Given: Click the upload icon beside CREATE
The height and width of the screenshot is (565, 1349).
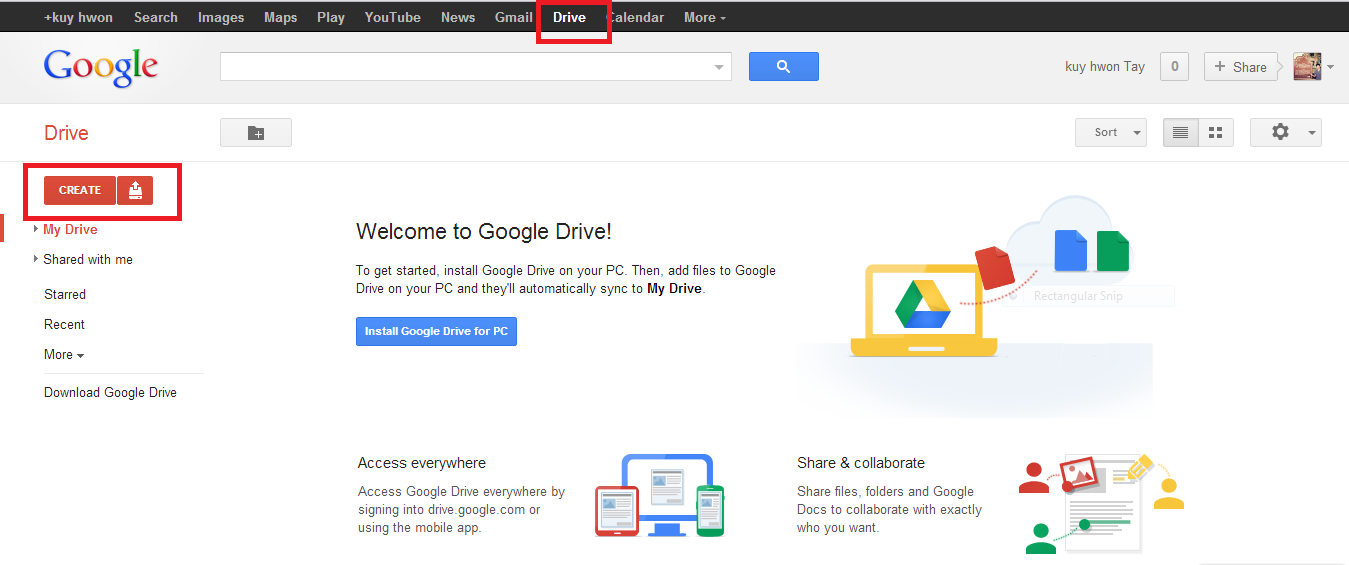Looking at the screenshot, I should (x=135, y=190).
